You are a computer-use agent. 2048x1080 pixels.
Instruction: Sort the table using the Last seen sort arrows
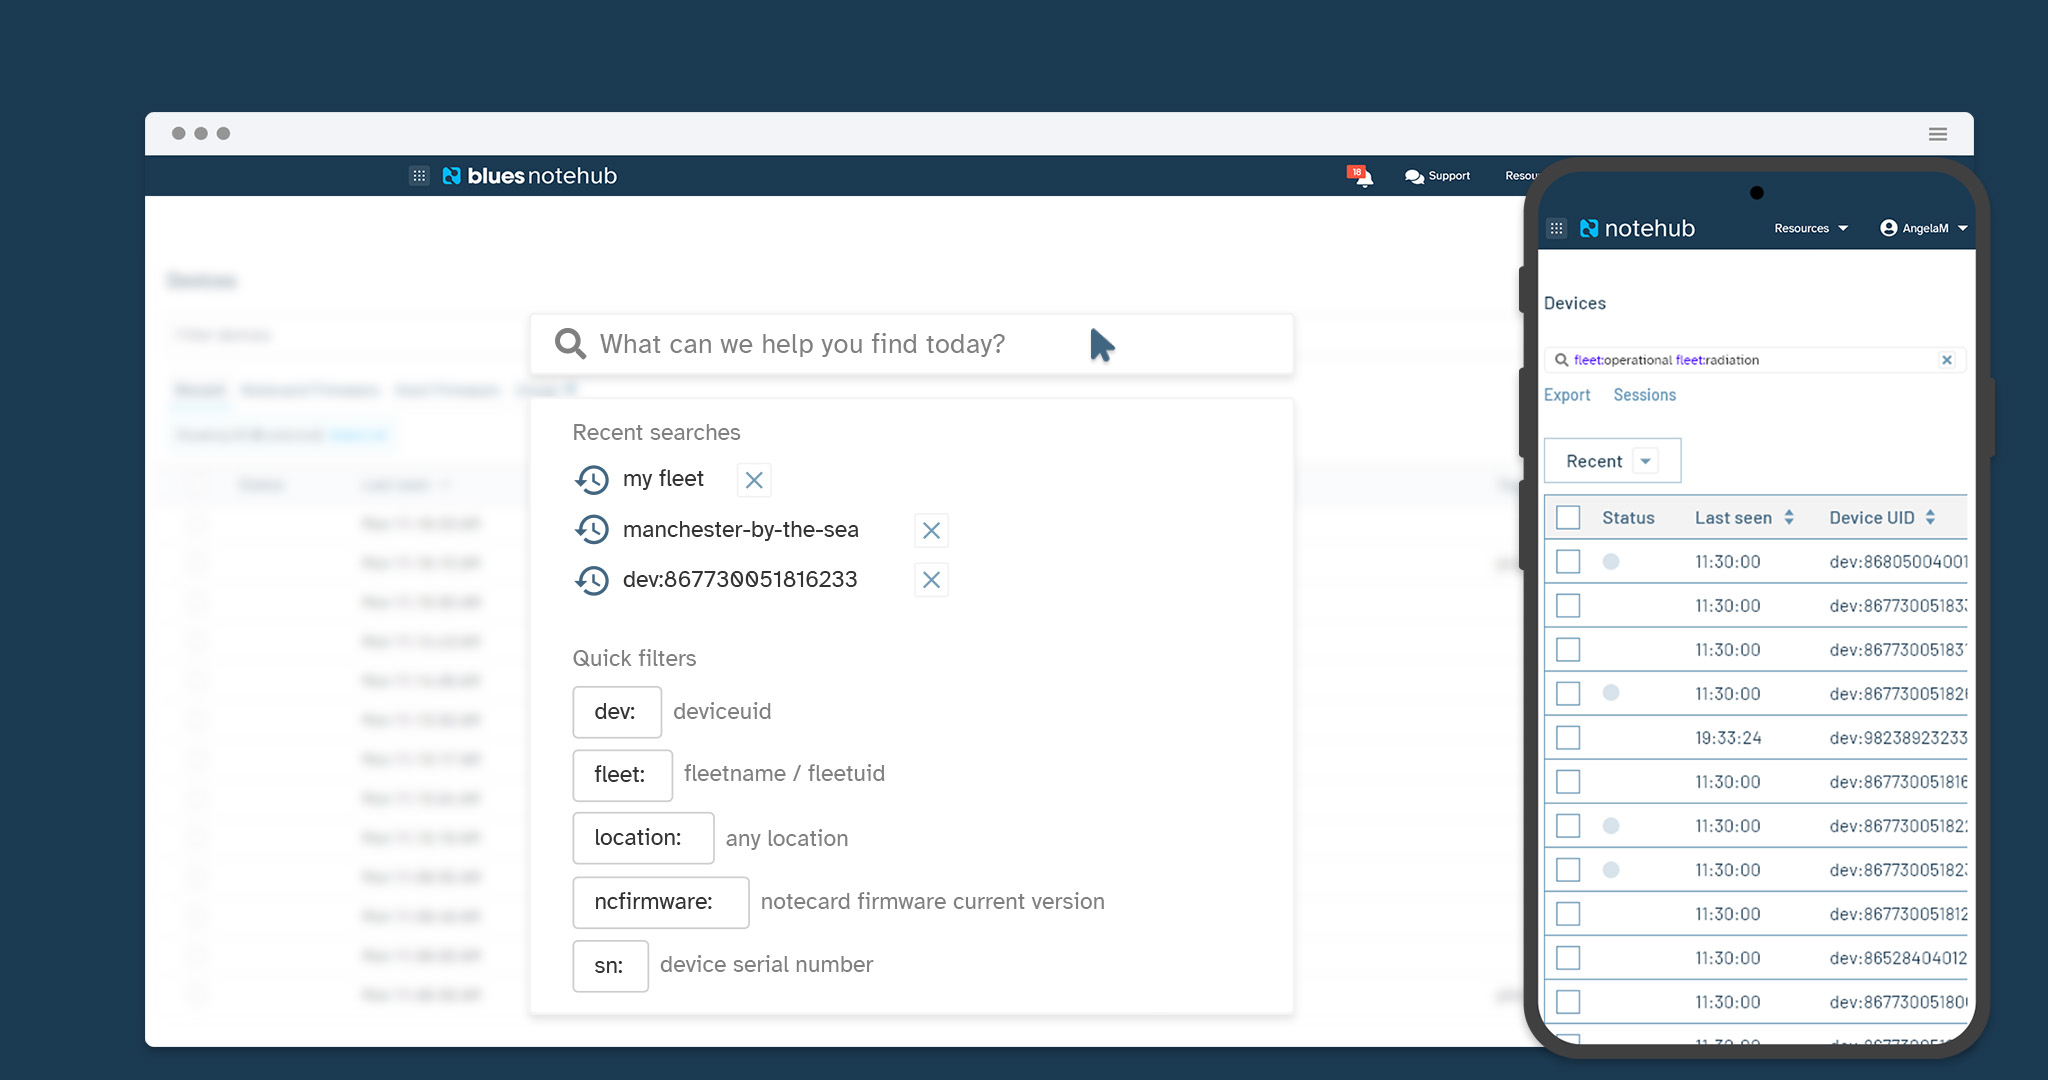1790,517
